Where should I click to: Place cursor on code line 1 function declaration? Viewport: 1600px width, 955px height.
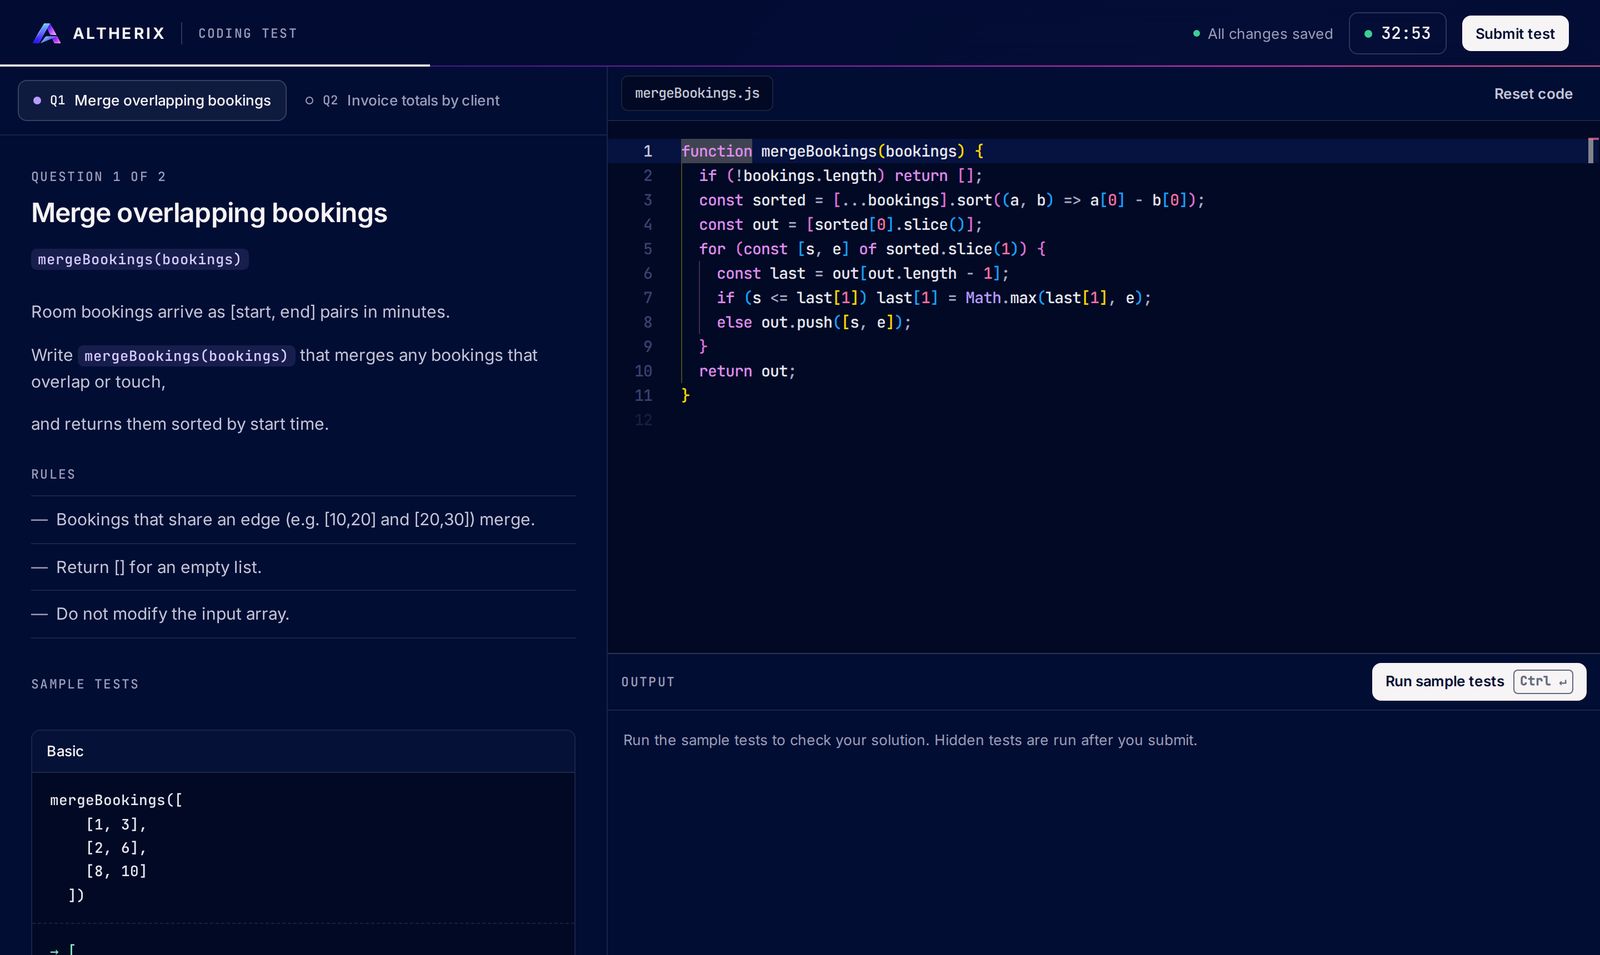point(832,151)
